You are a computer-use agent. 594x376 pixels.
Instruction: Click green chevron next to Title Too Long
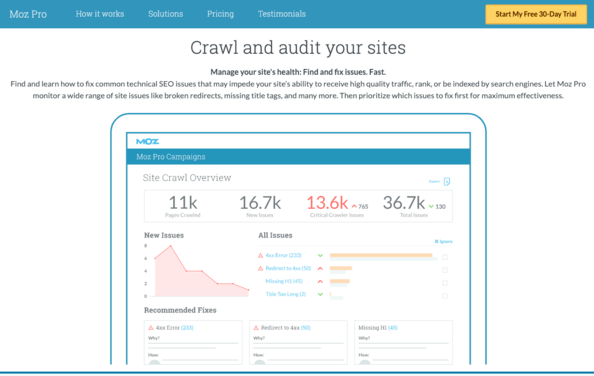click(x=320, y=294)
